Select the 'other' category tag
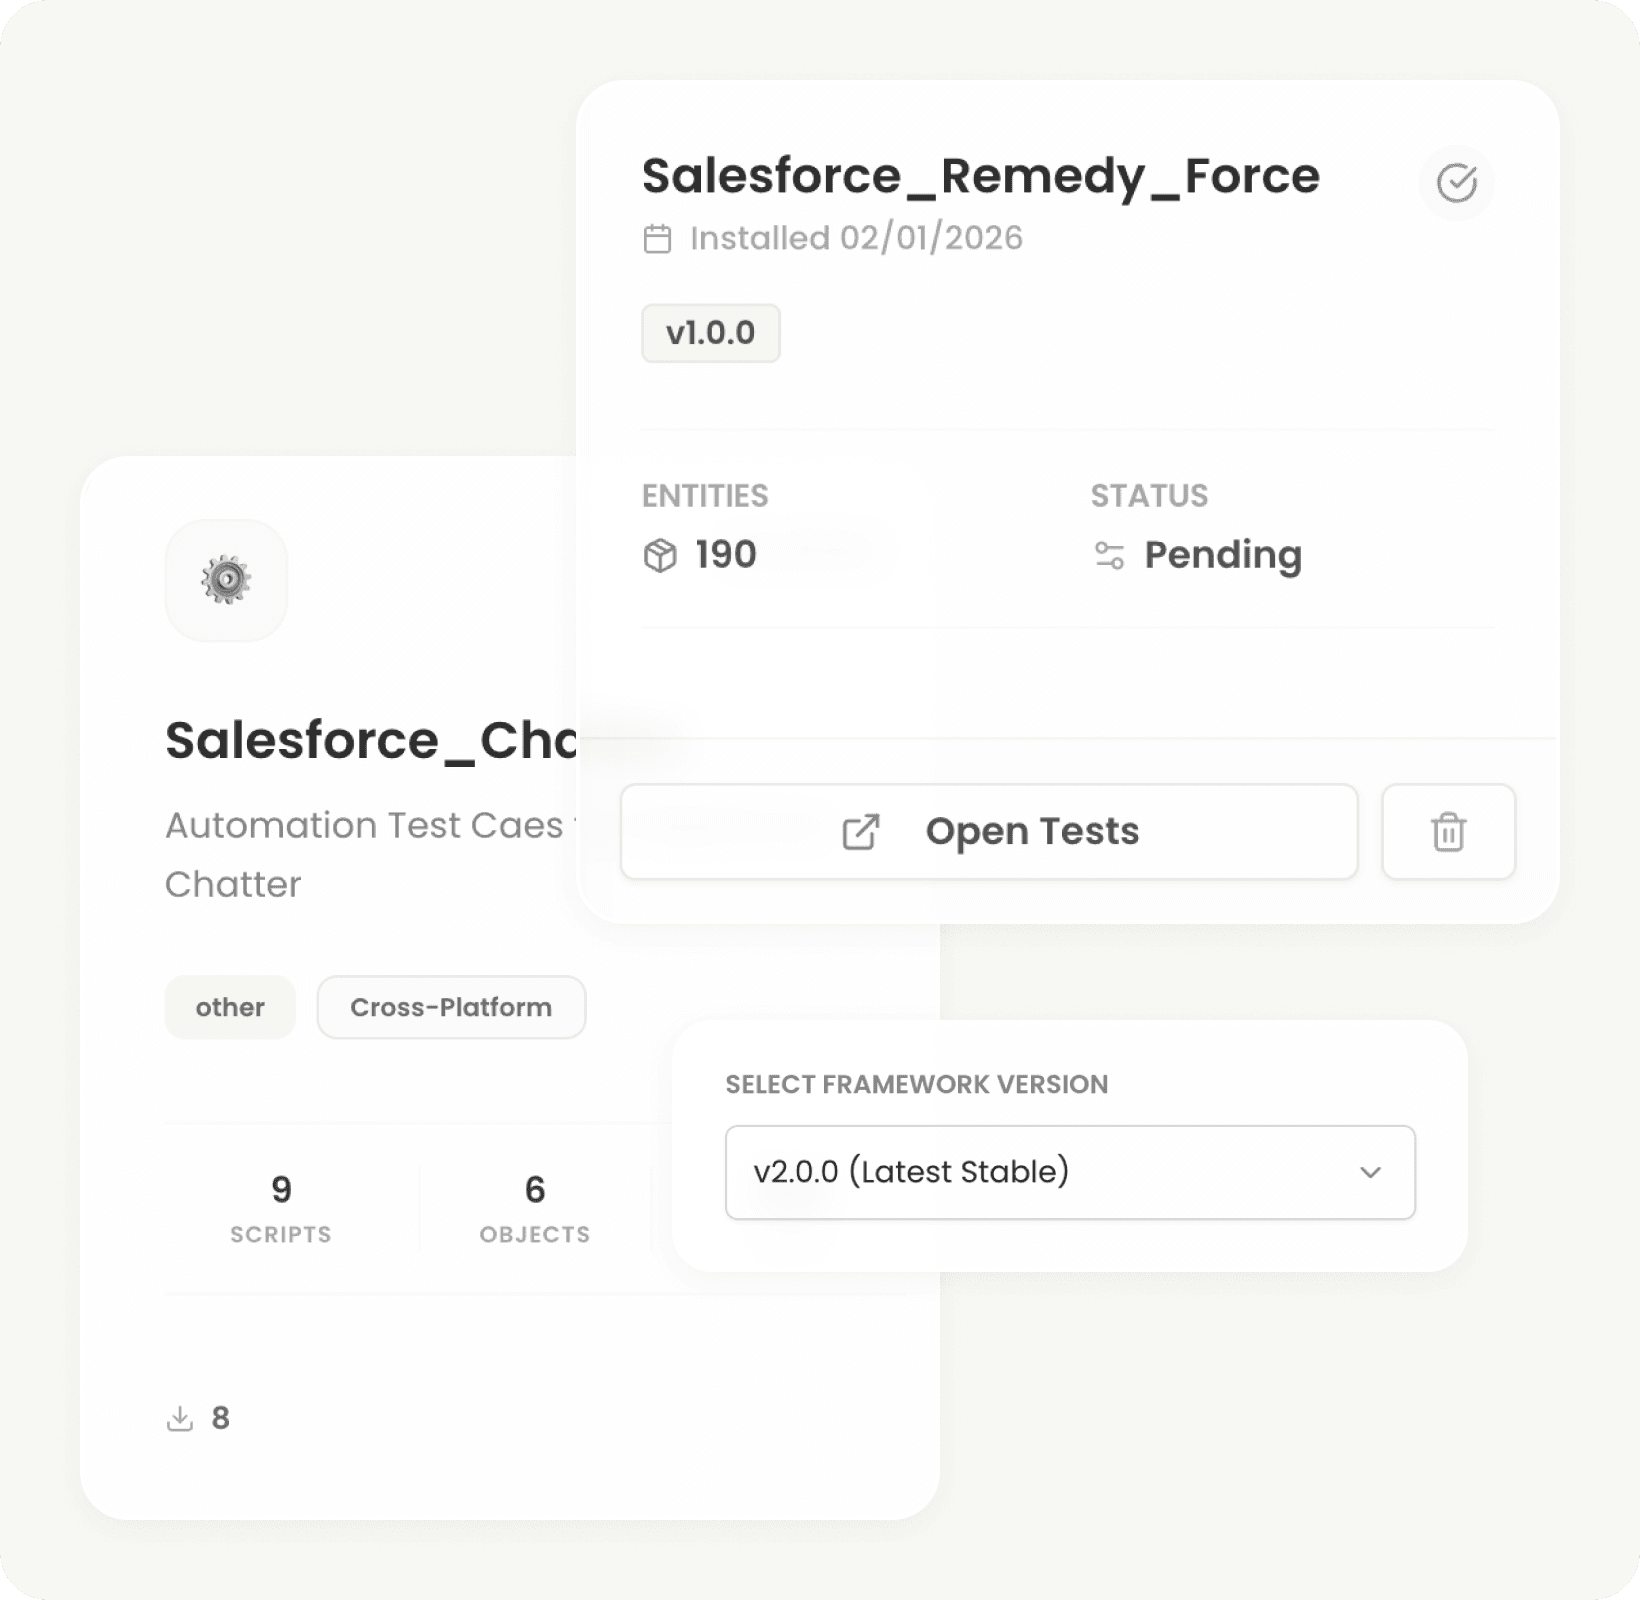1640x1600 pixels. pos(229,1007)
